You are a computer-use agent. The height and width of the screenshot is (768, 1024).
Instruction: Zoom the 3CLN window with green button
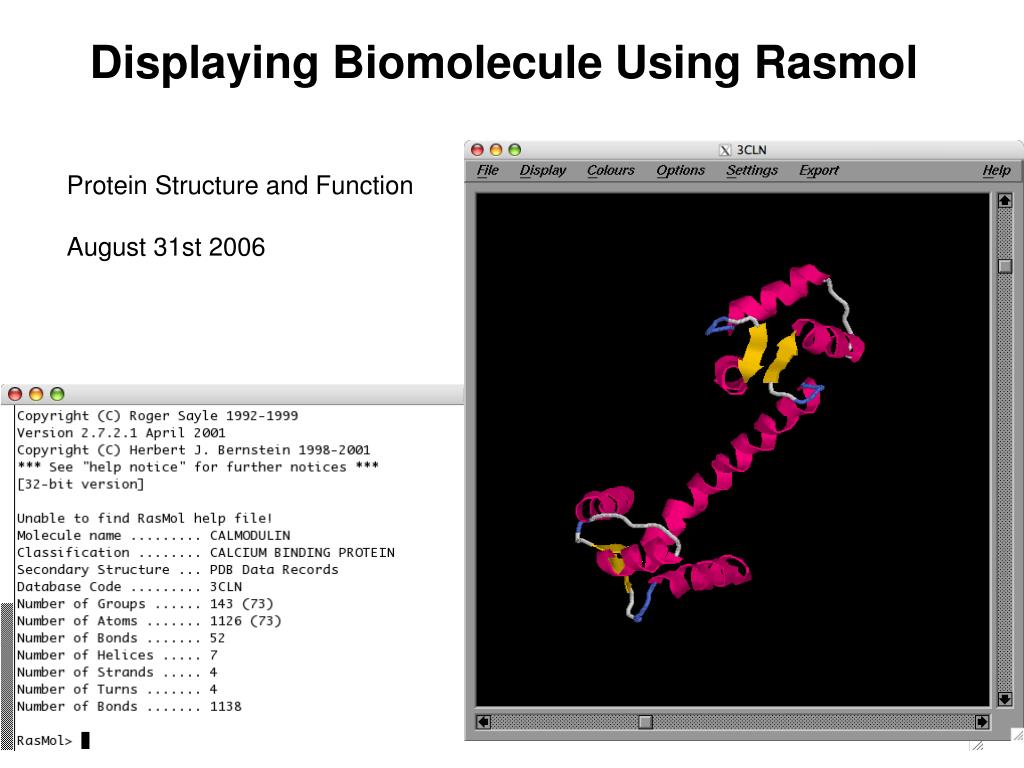tap(515, 150)
